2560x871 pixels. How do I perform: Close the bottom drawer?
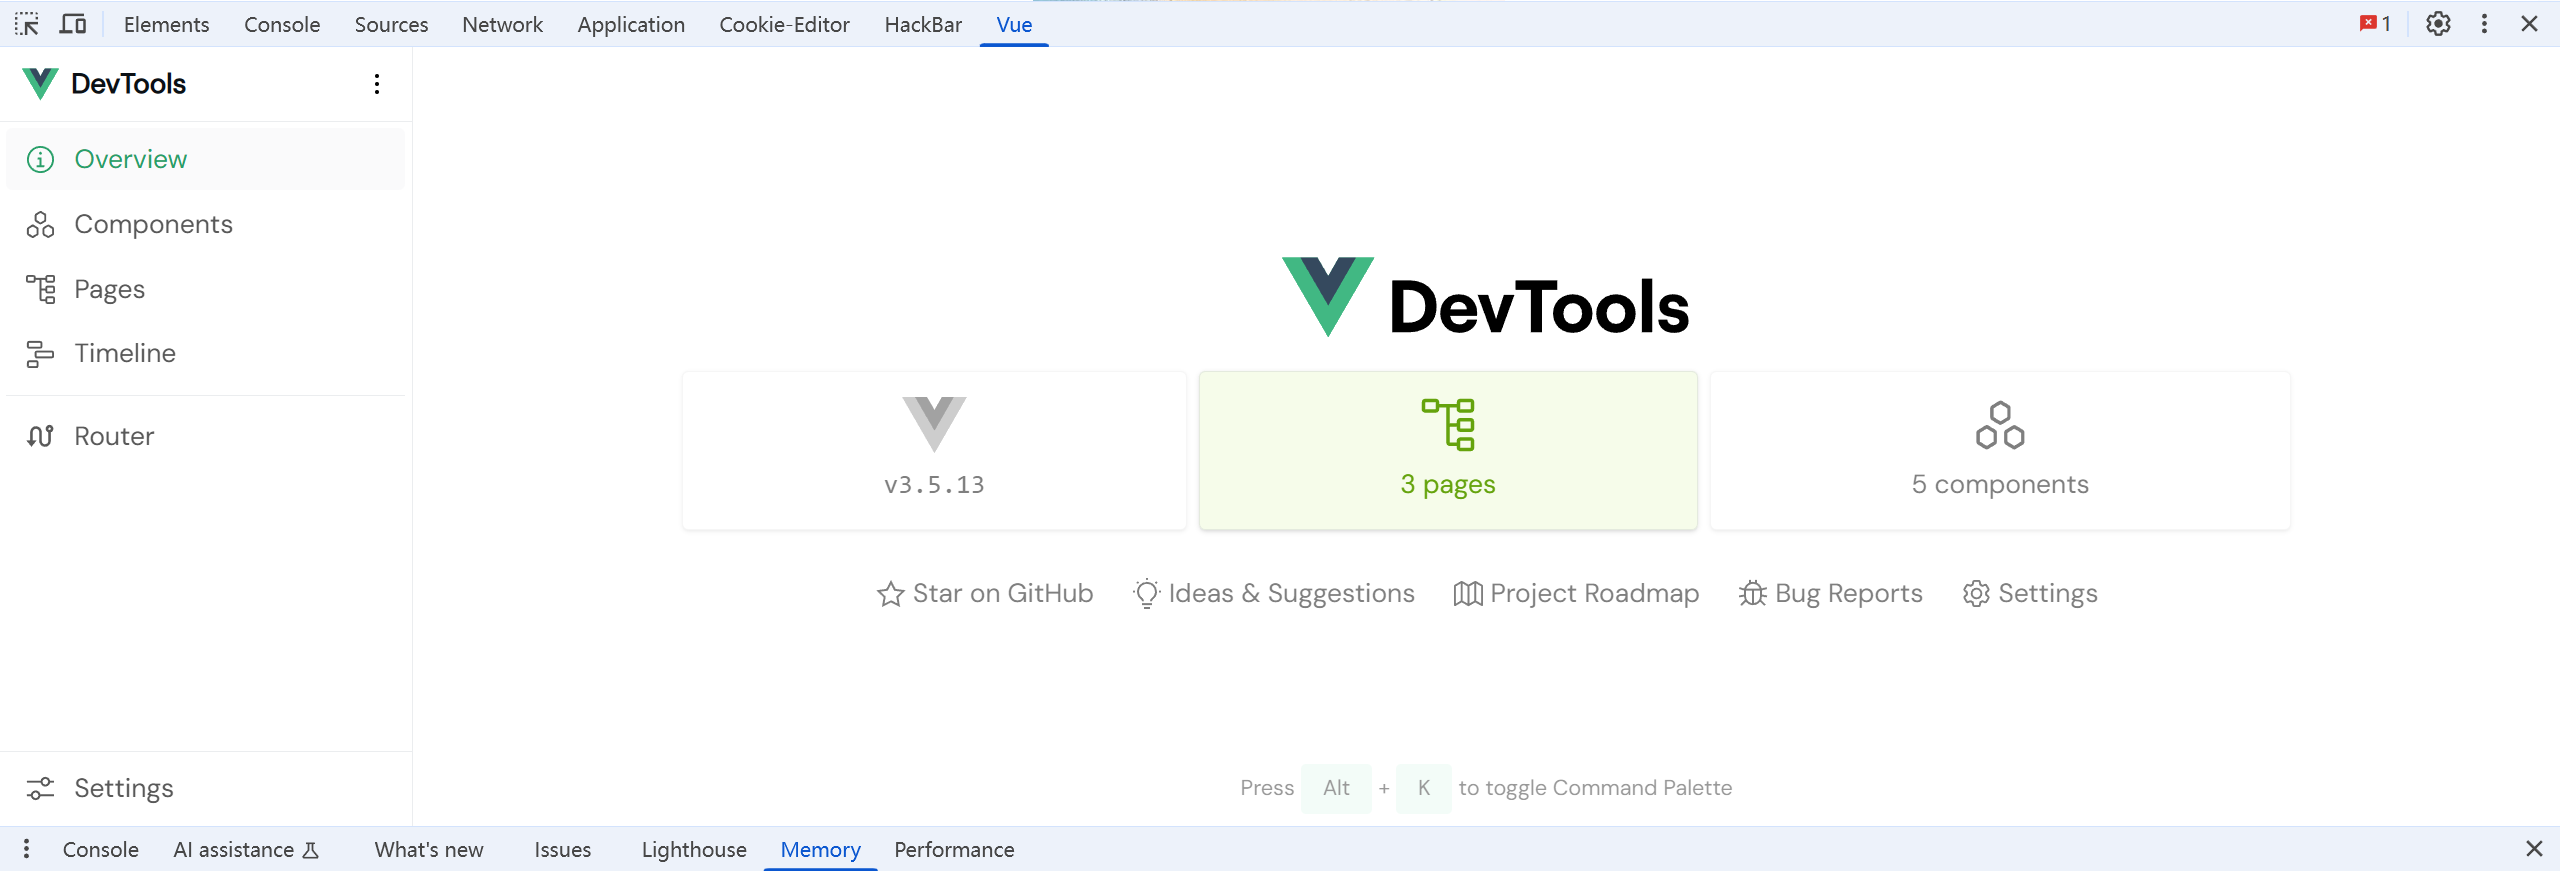tap(2534, 849)
